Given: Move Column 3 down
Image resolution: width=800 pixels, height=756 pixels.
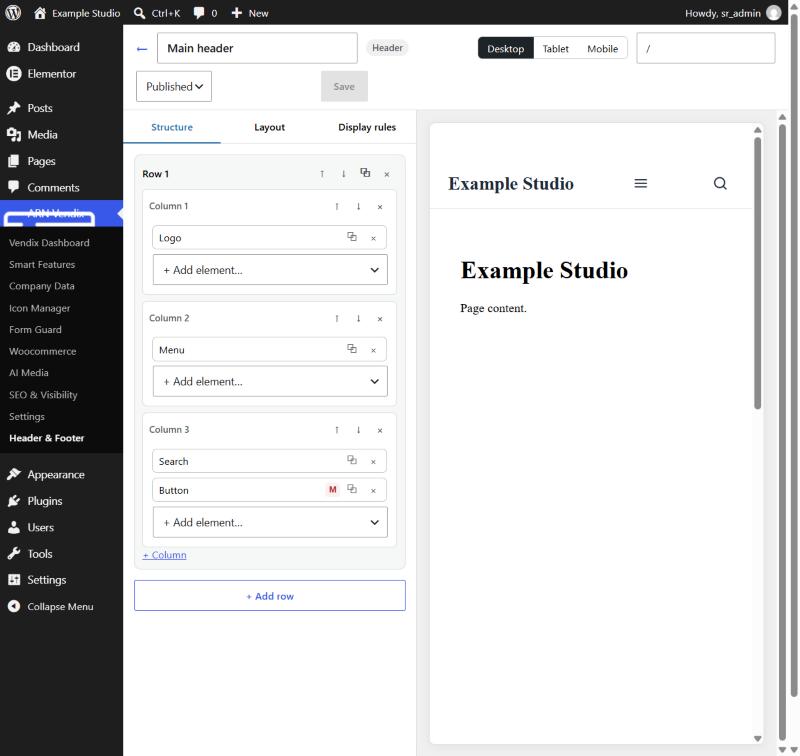Looking at the screenshot, I should 359,430.
